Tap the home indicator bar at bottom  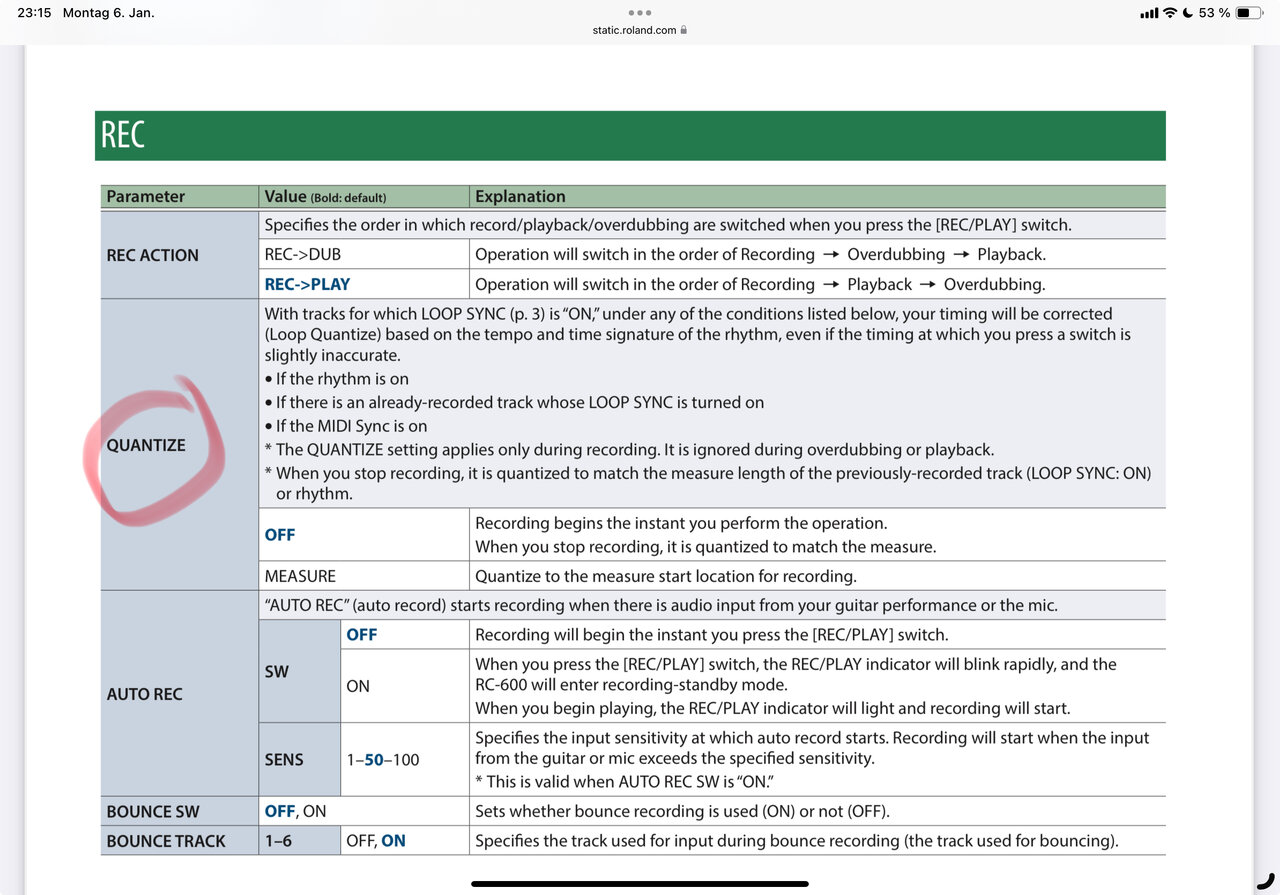pos(640,884)
